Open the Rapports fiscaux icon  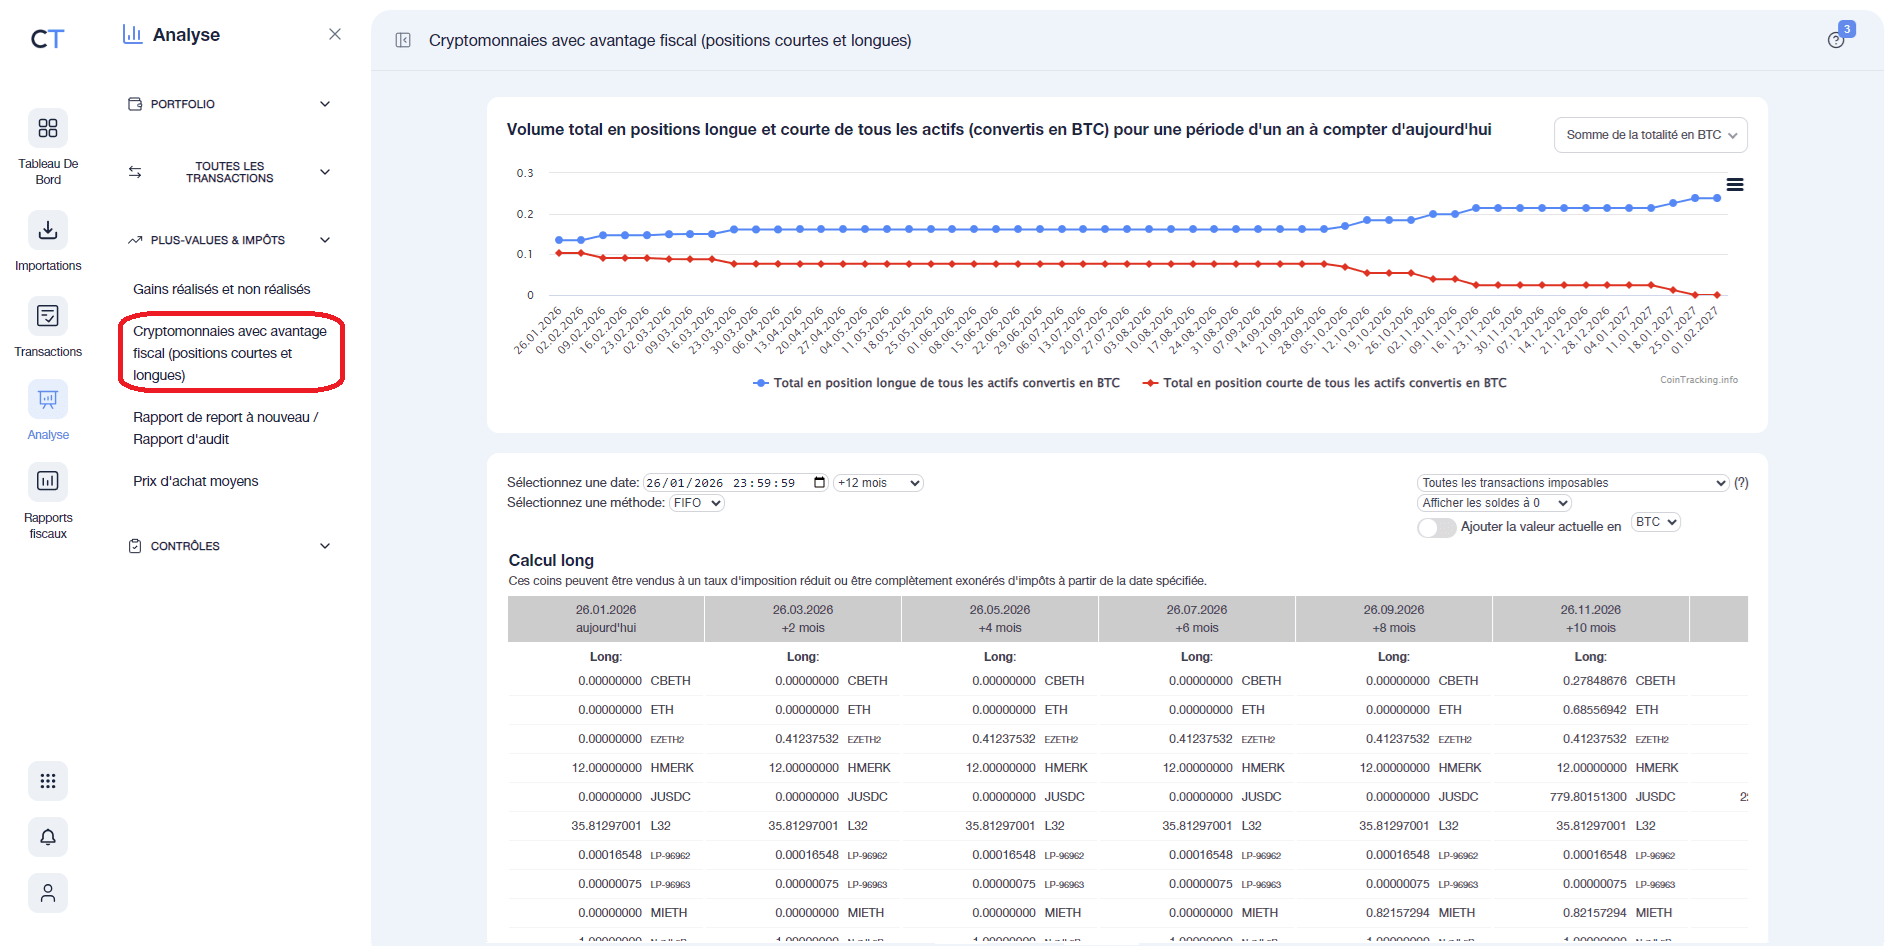(x=47, y=481)
